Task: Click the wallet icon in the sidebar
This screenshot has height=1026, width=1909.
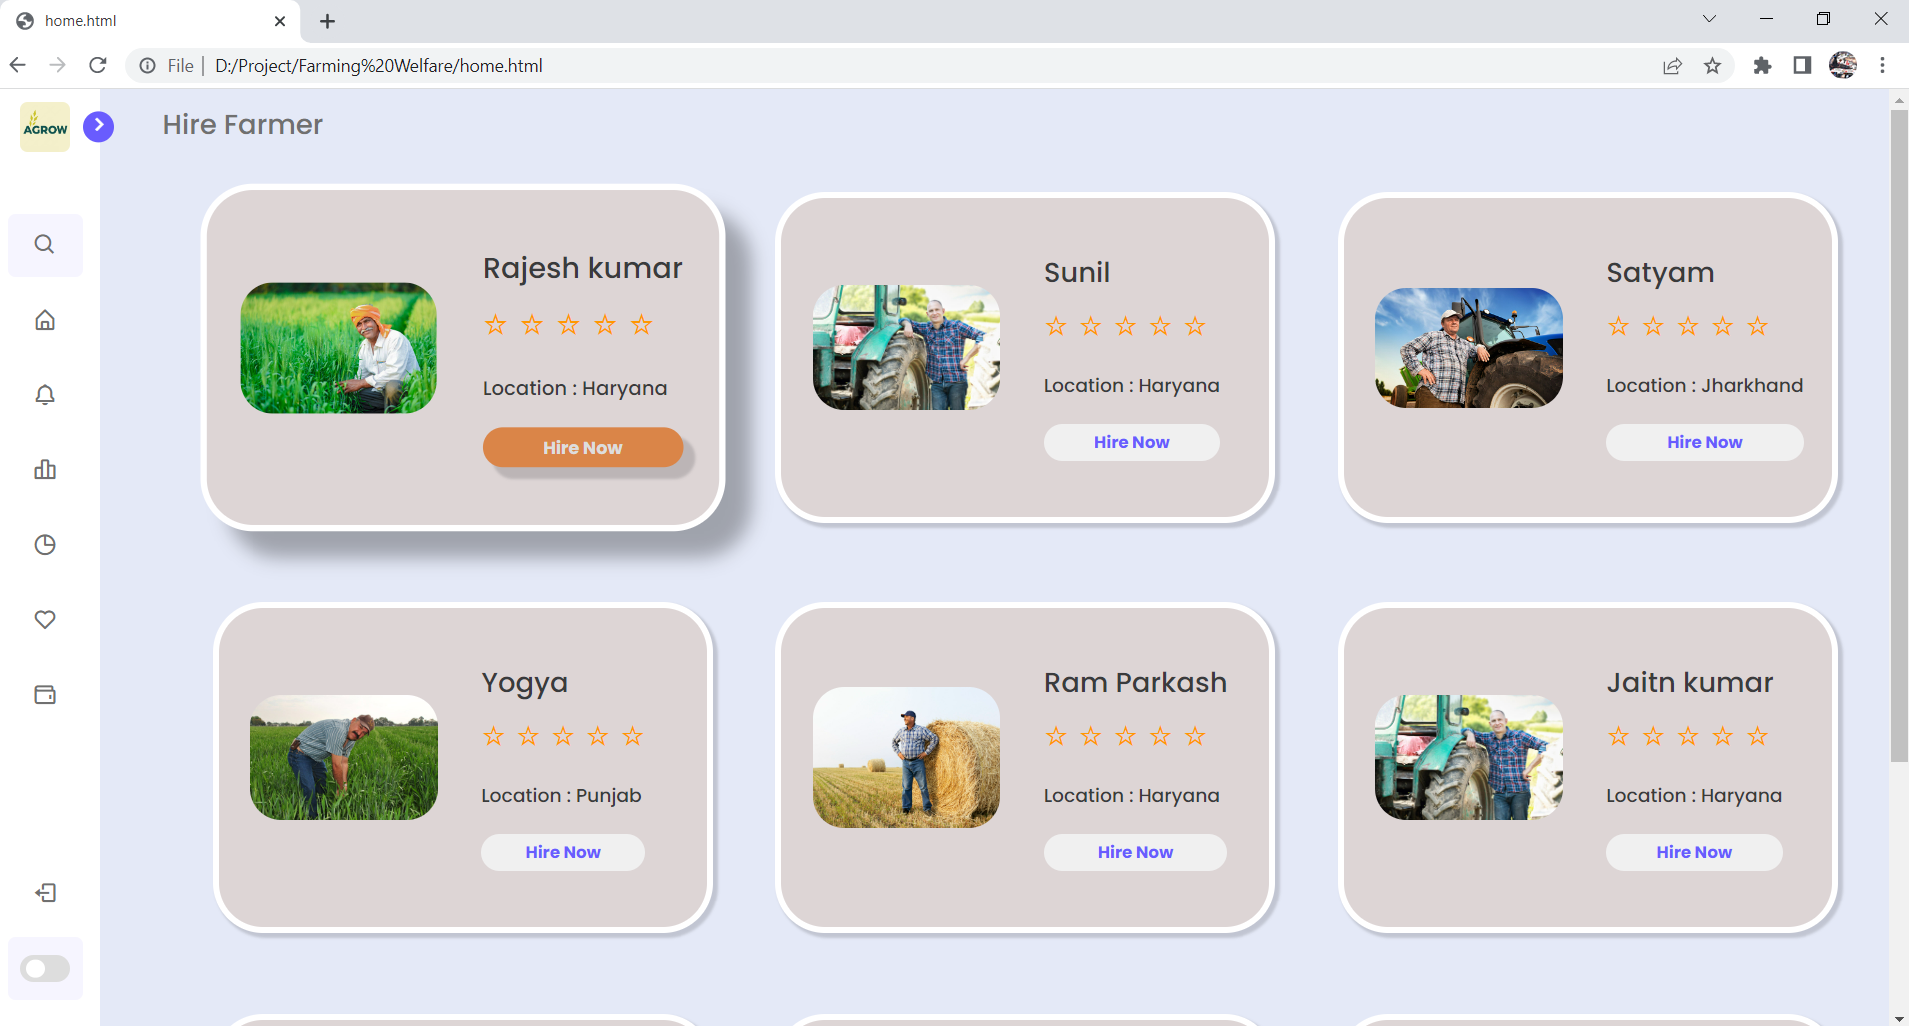Action: coord(44,694)
